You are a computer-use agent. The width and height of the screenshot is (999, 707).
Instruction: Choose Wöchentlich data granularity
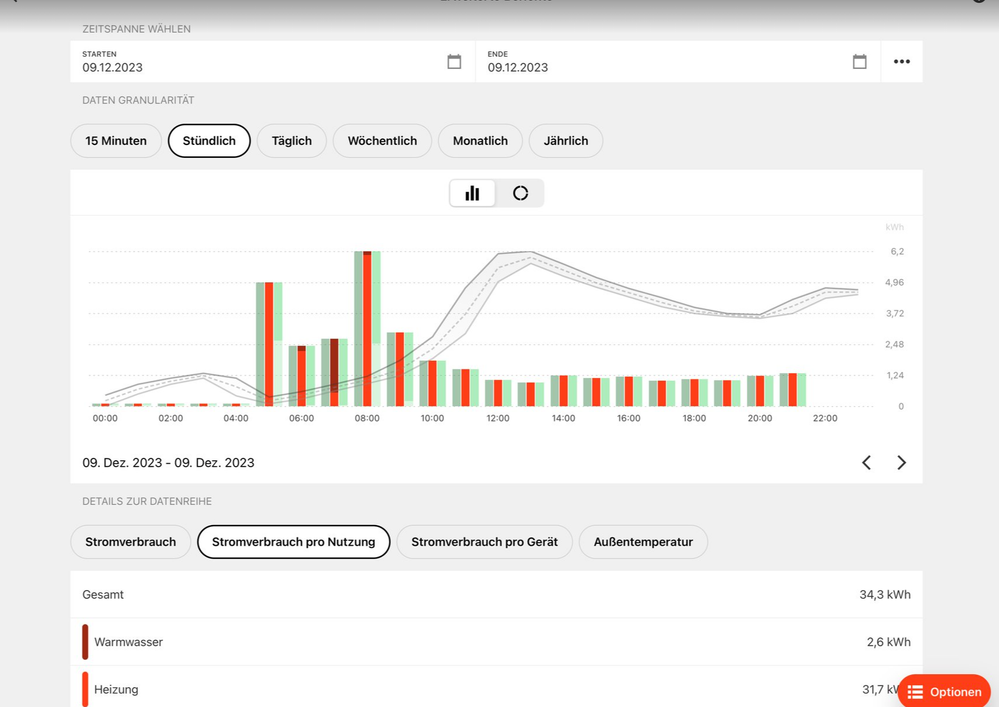click(x=382, y=141)
